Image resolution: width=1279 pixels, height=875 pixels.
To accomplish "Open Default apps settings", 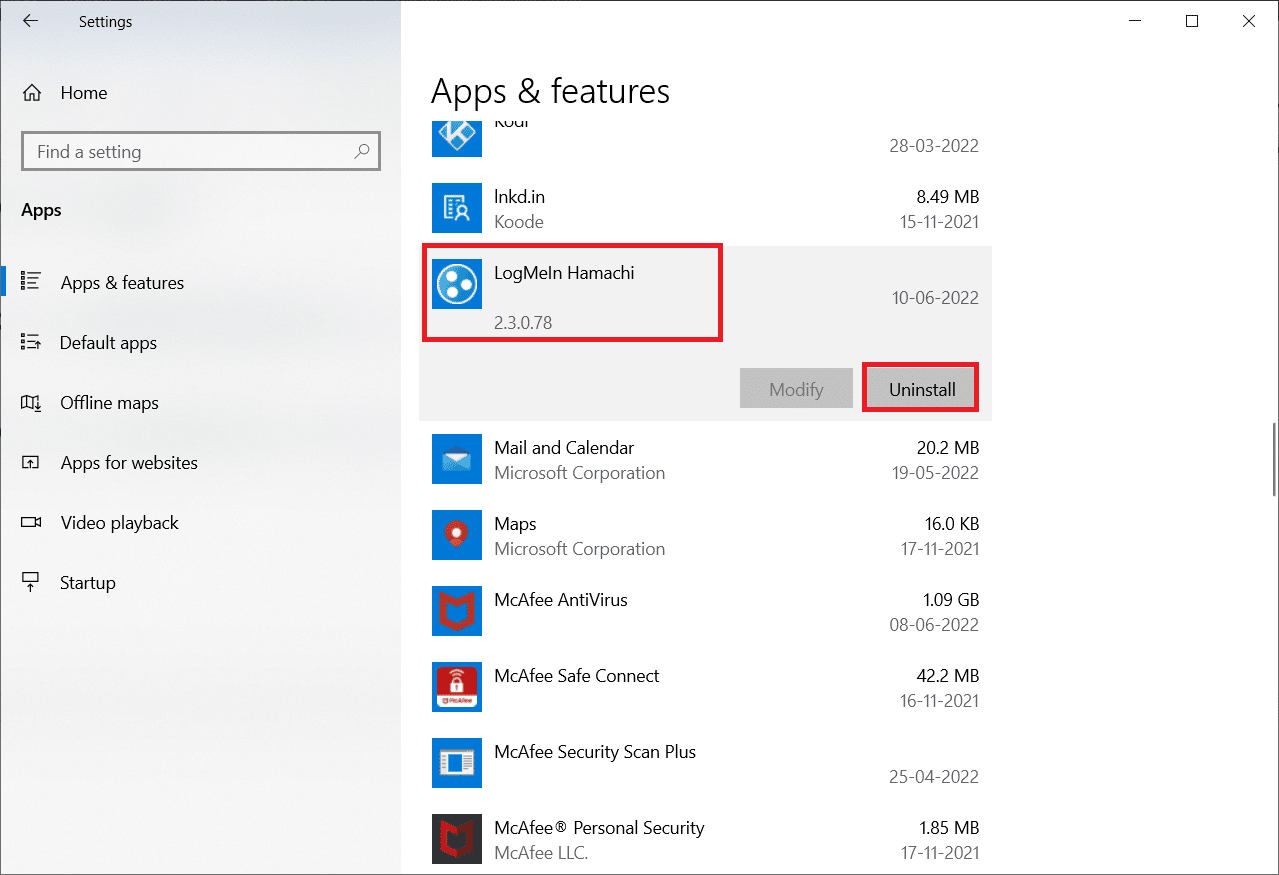I will click(x=108, y=343).
